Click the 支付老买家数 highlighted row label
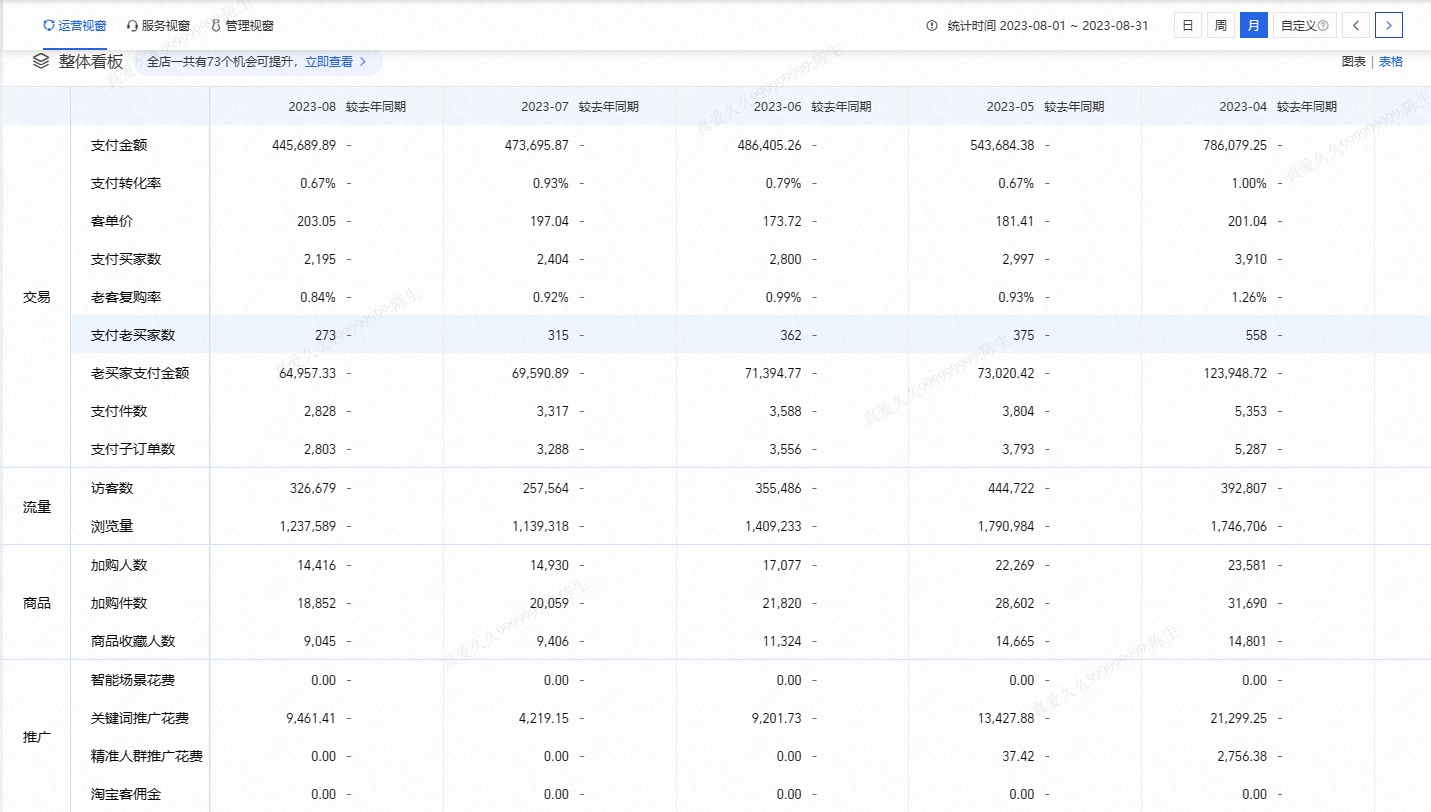The image size is (1431, 812). pos(133,335)
